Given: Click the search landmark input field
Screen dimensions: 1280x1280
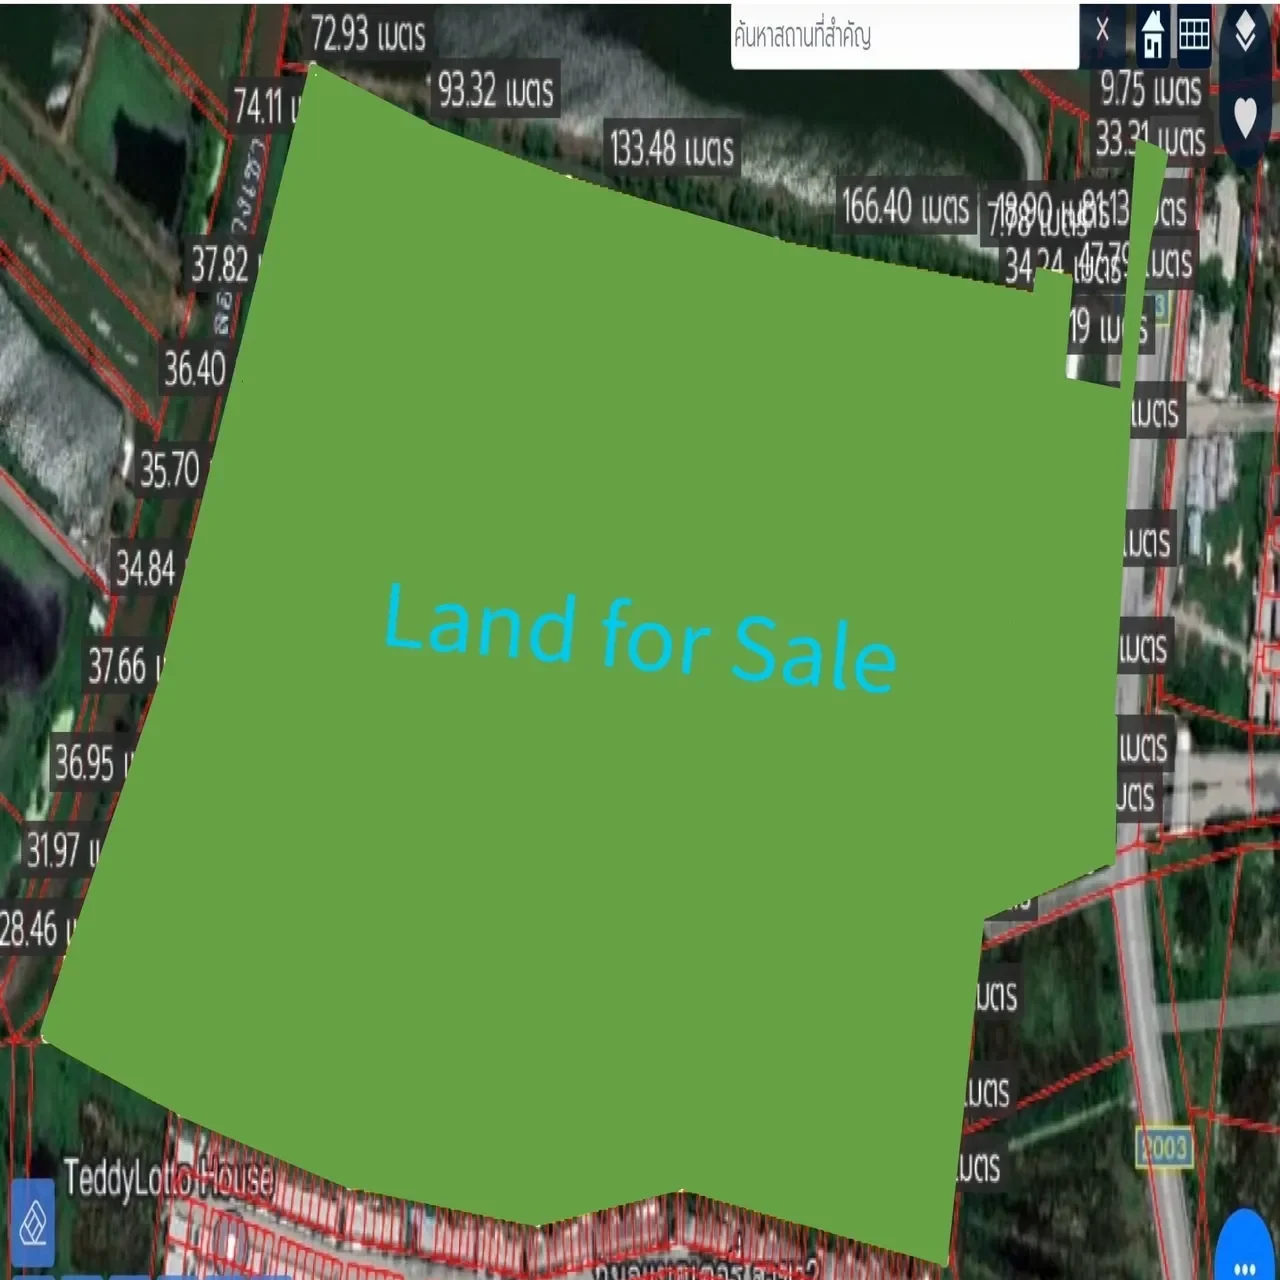Looking at the screenshot, I should pos(904,36).
